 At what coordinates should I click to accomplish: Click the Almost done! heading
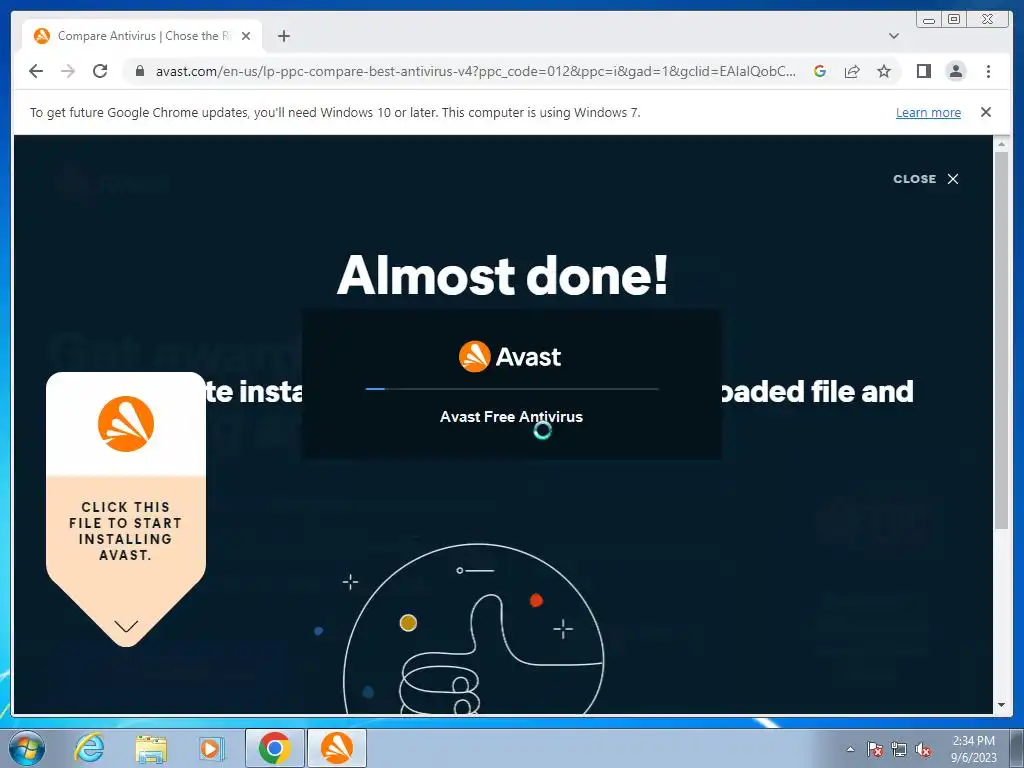pos(503,276)
